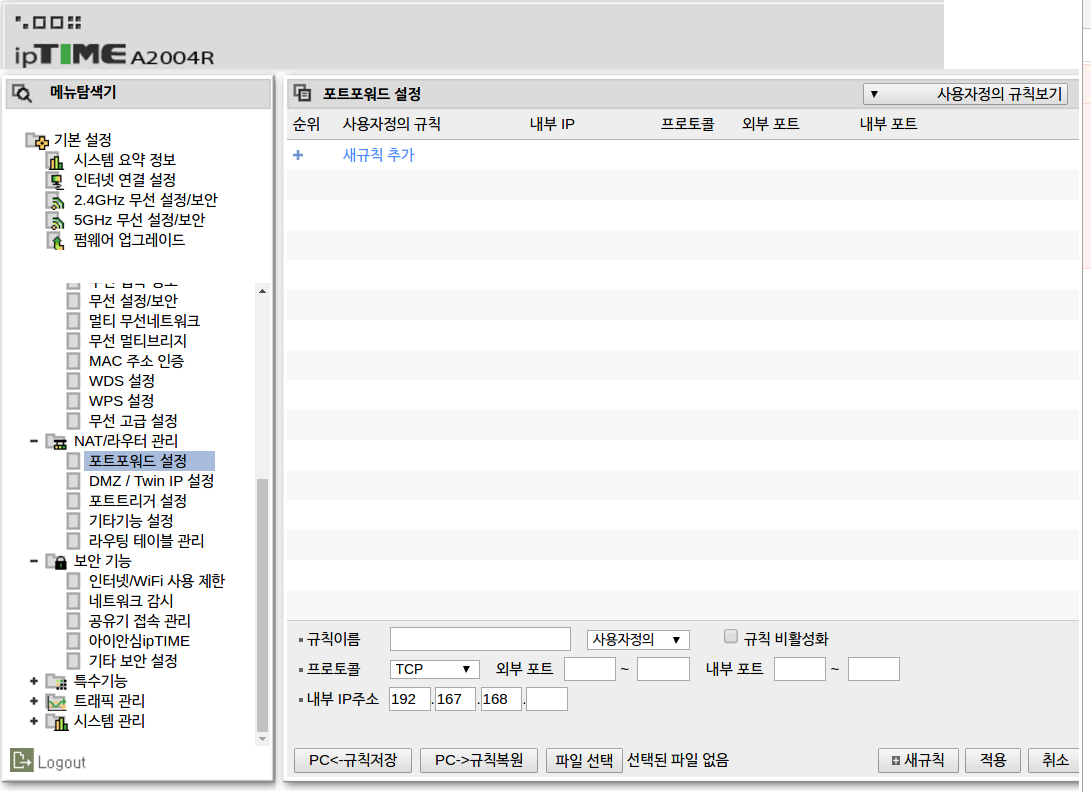
Task: Click the 적용 button
Action: tap(993, 761)
